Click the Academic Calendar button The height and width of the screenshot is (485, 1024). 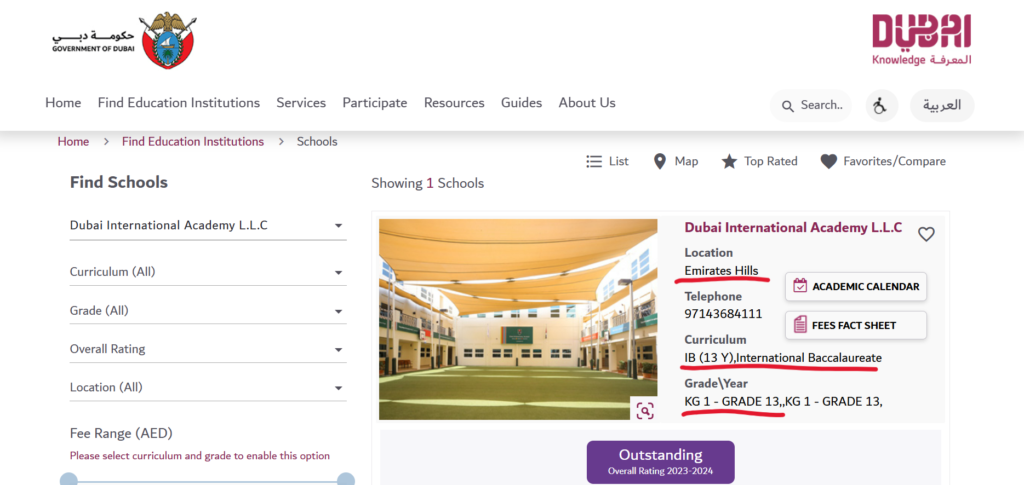point(856,287)
